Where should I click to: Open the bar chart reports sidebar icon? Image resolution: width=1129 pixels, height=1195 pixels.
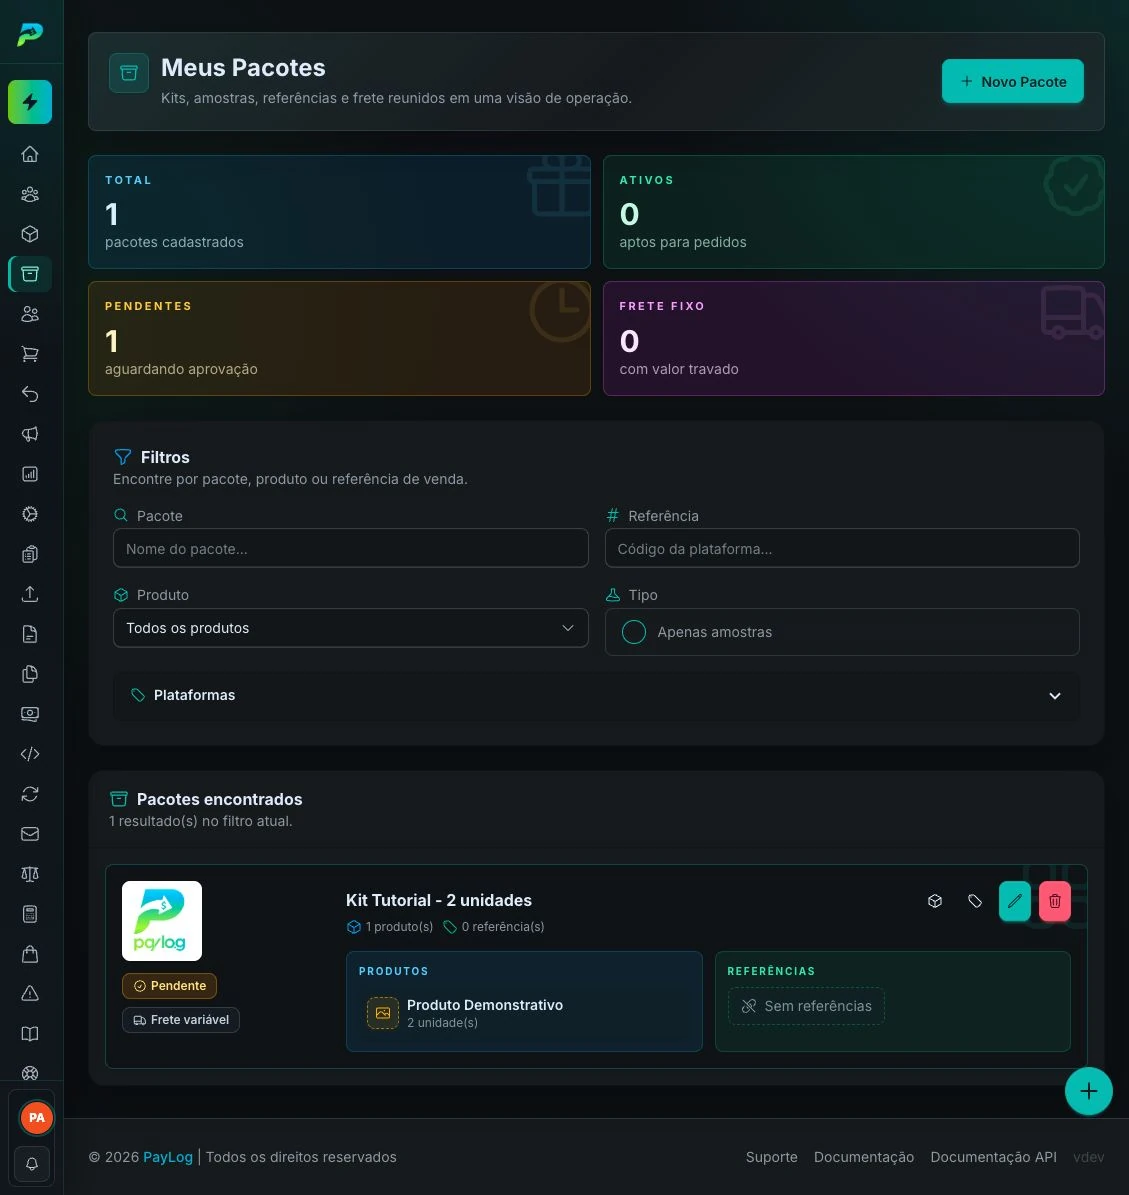30,474
